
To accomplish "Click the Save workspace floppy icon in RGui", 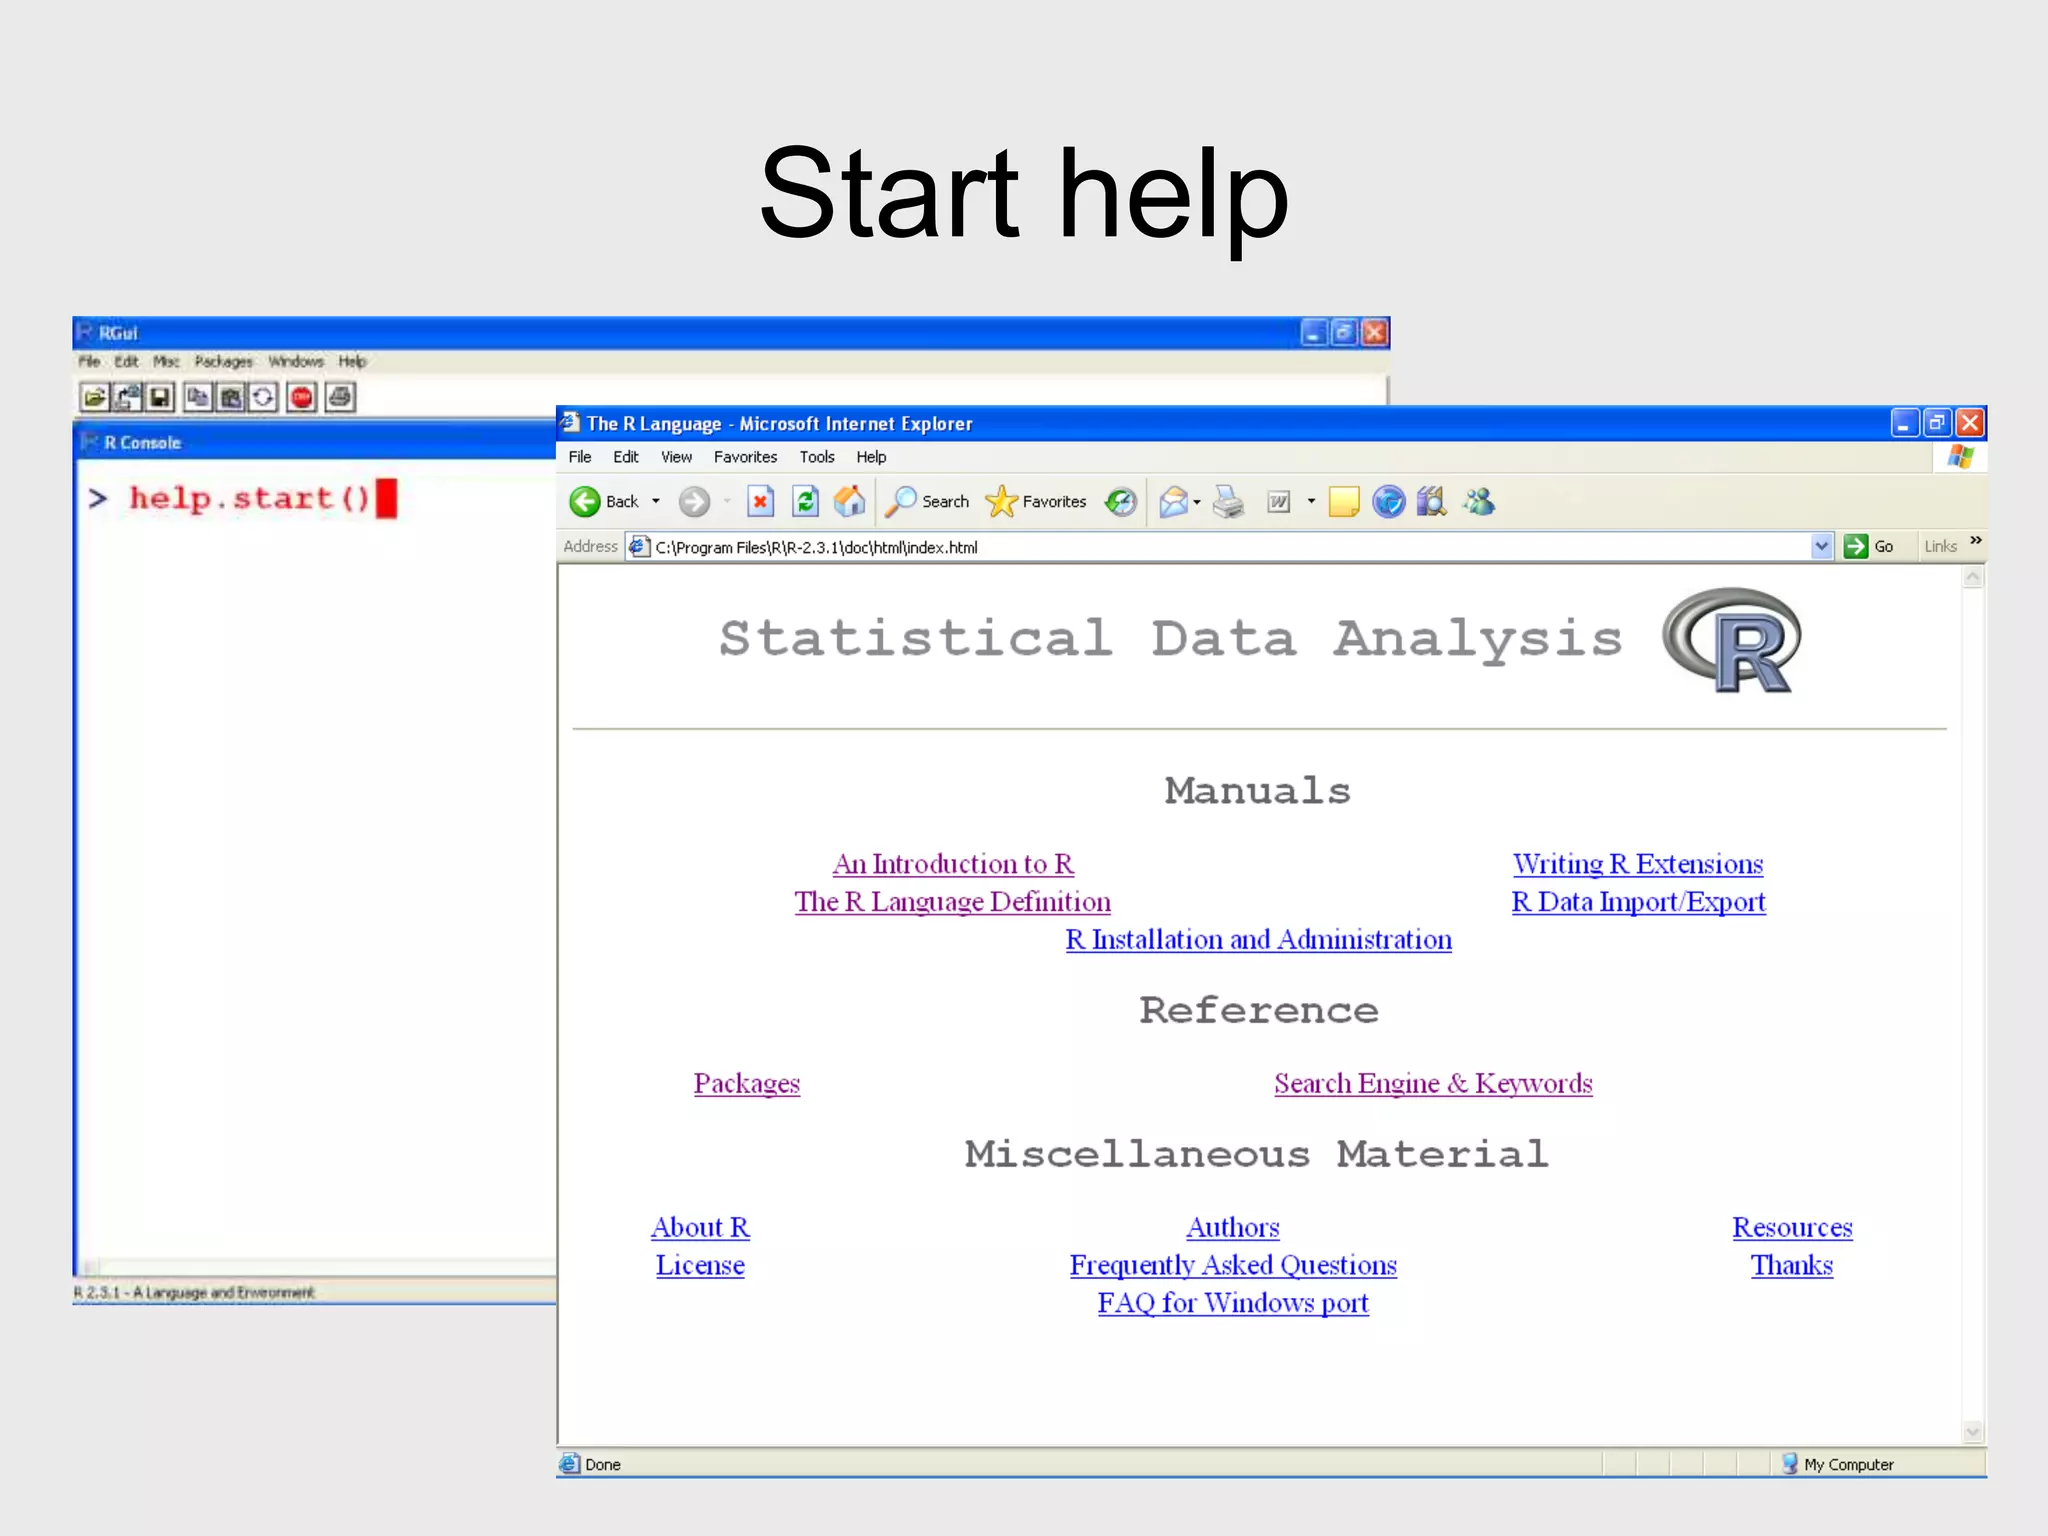I will [x=159, y=397].
